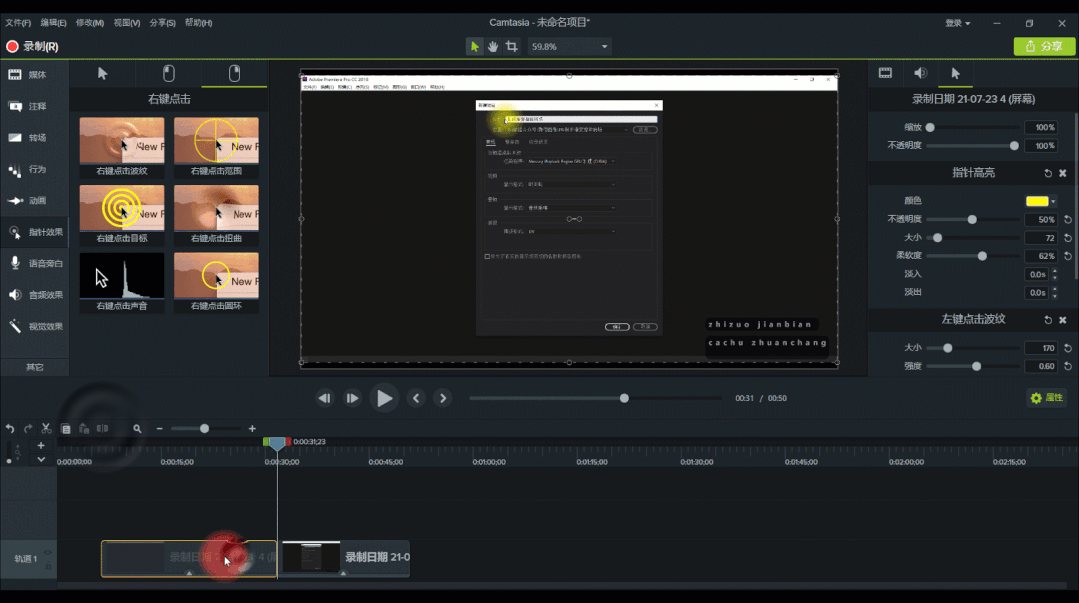Viewport: 1079px width, 603px height.
Task: Click the 录制(R) record button
Action: [32, 46]
